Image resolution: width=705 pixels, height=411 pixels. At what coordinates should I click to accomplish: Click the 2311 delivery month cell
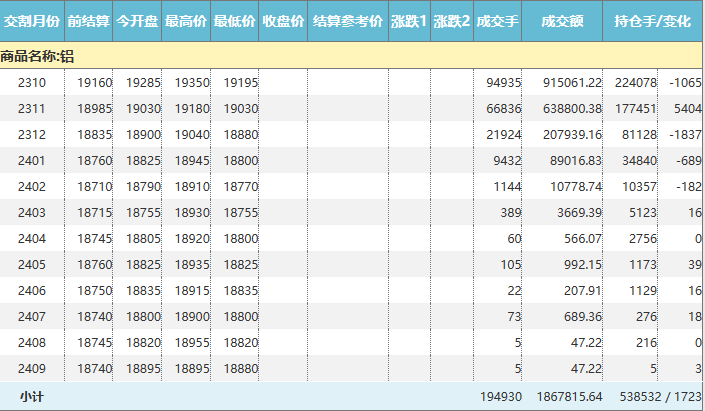point(32,108)
